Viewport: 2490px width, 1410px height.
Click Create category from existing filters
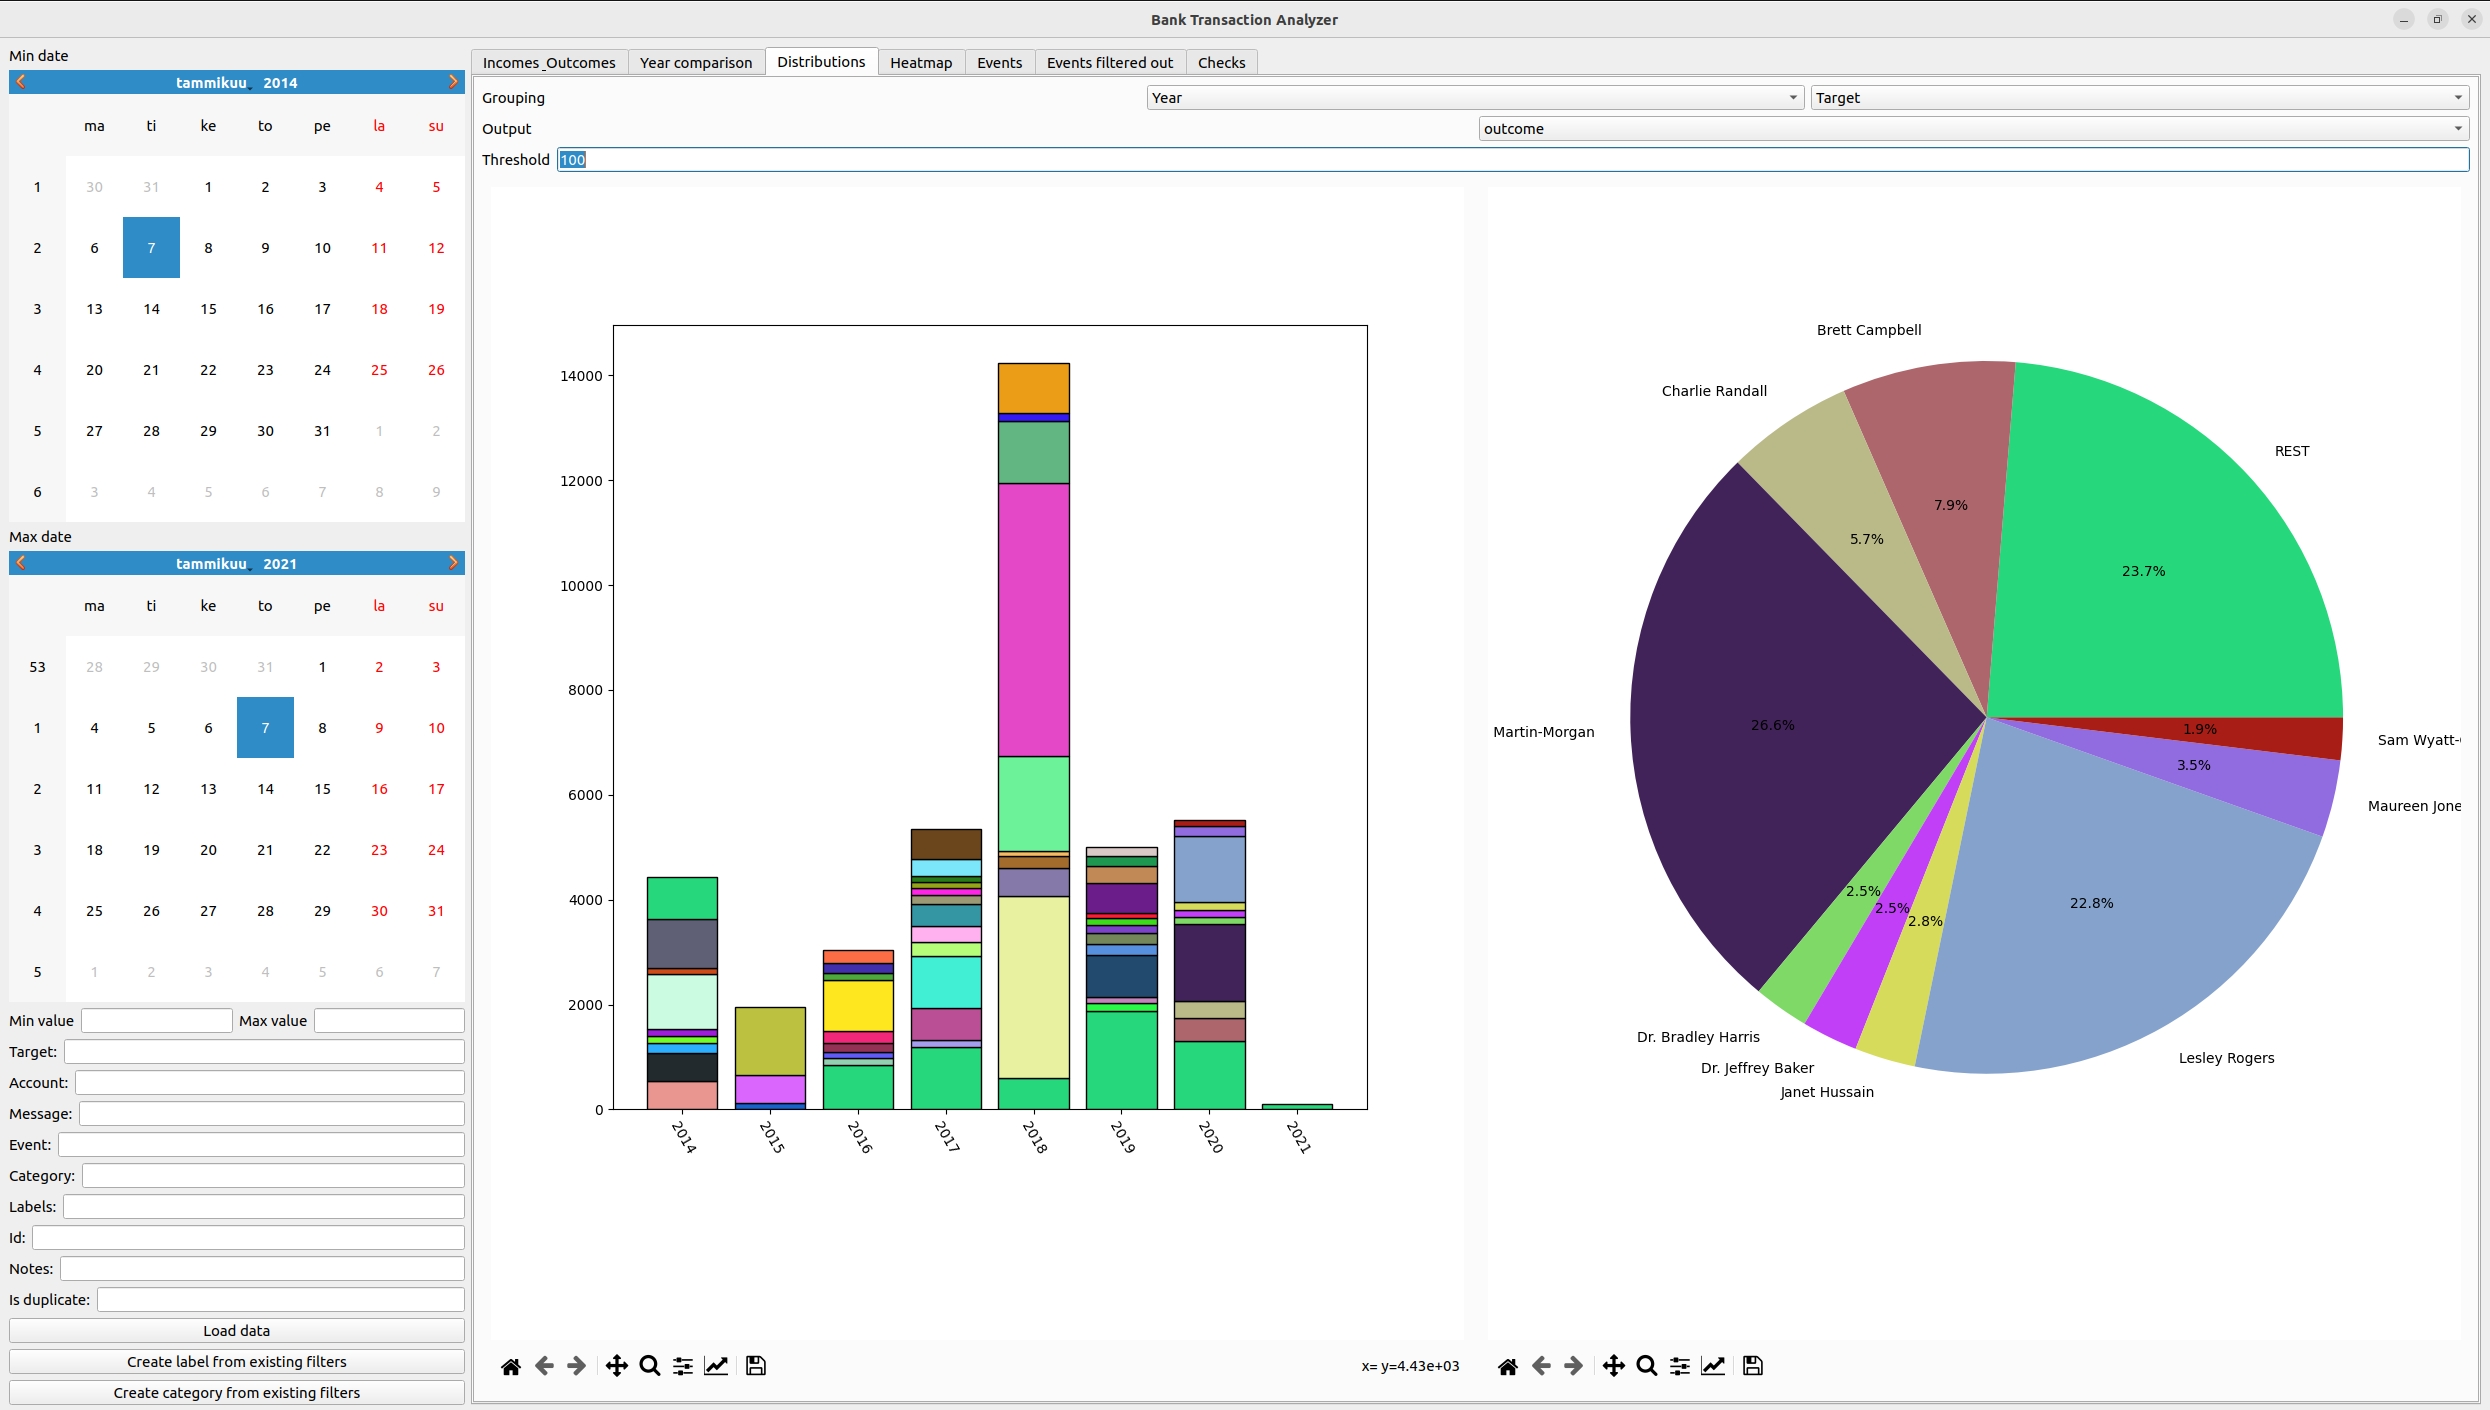pyautogui.click(x=236, y=1393)
